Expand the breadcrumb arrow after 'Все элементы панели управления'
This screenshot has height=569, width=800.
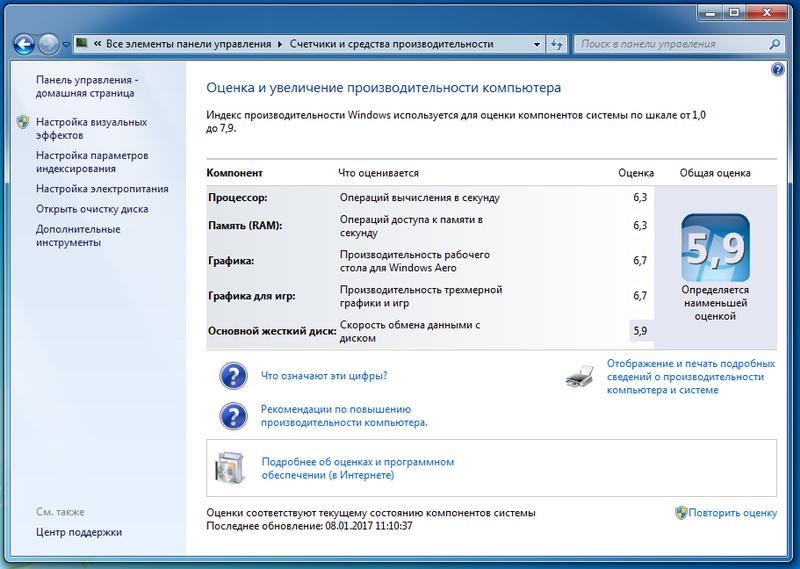coord(280,44)
